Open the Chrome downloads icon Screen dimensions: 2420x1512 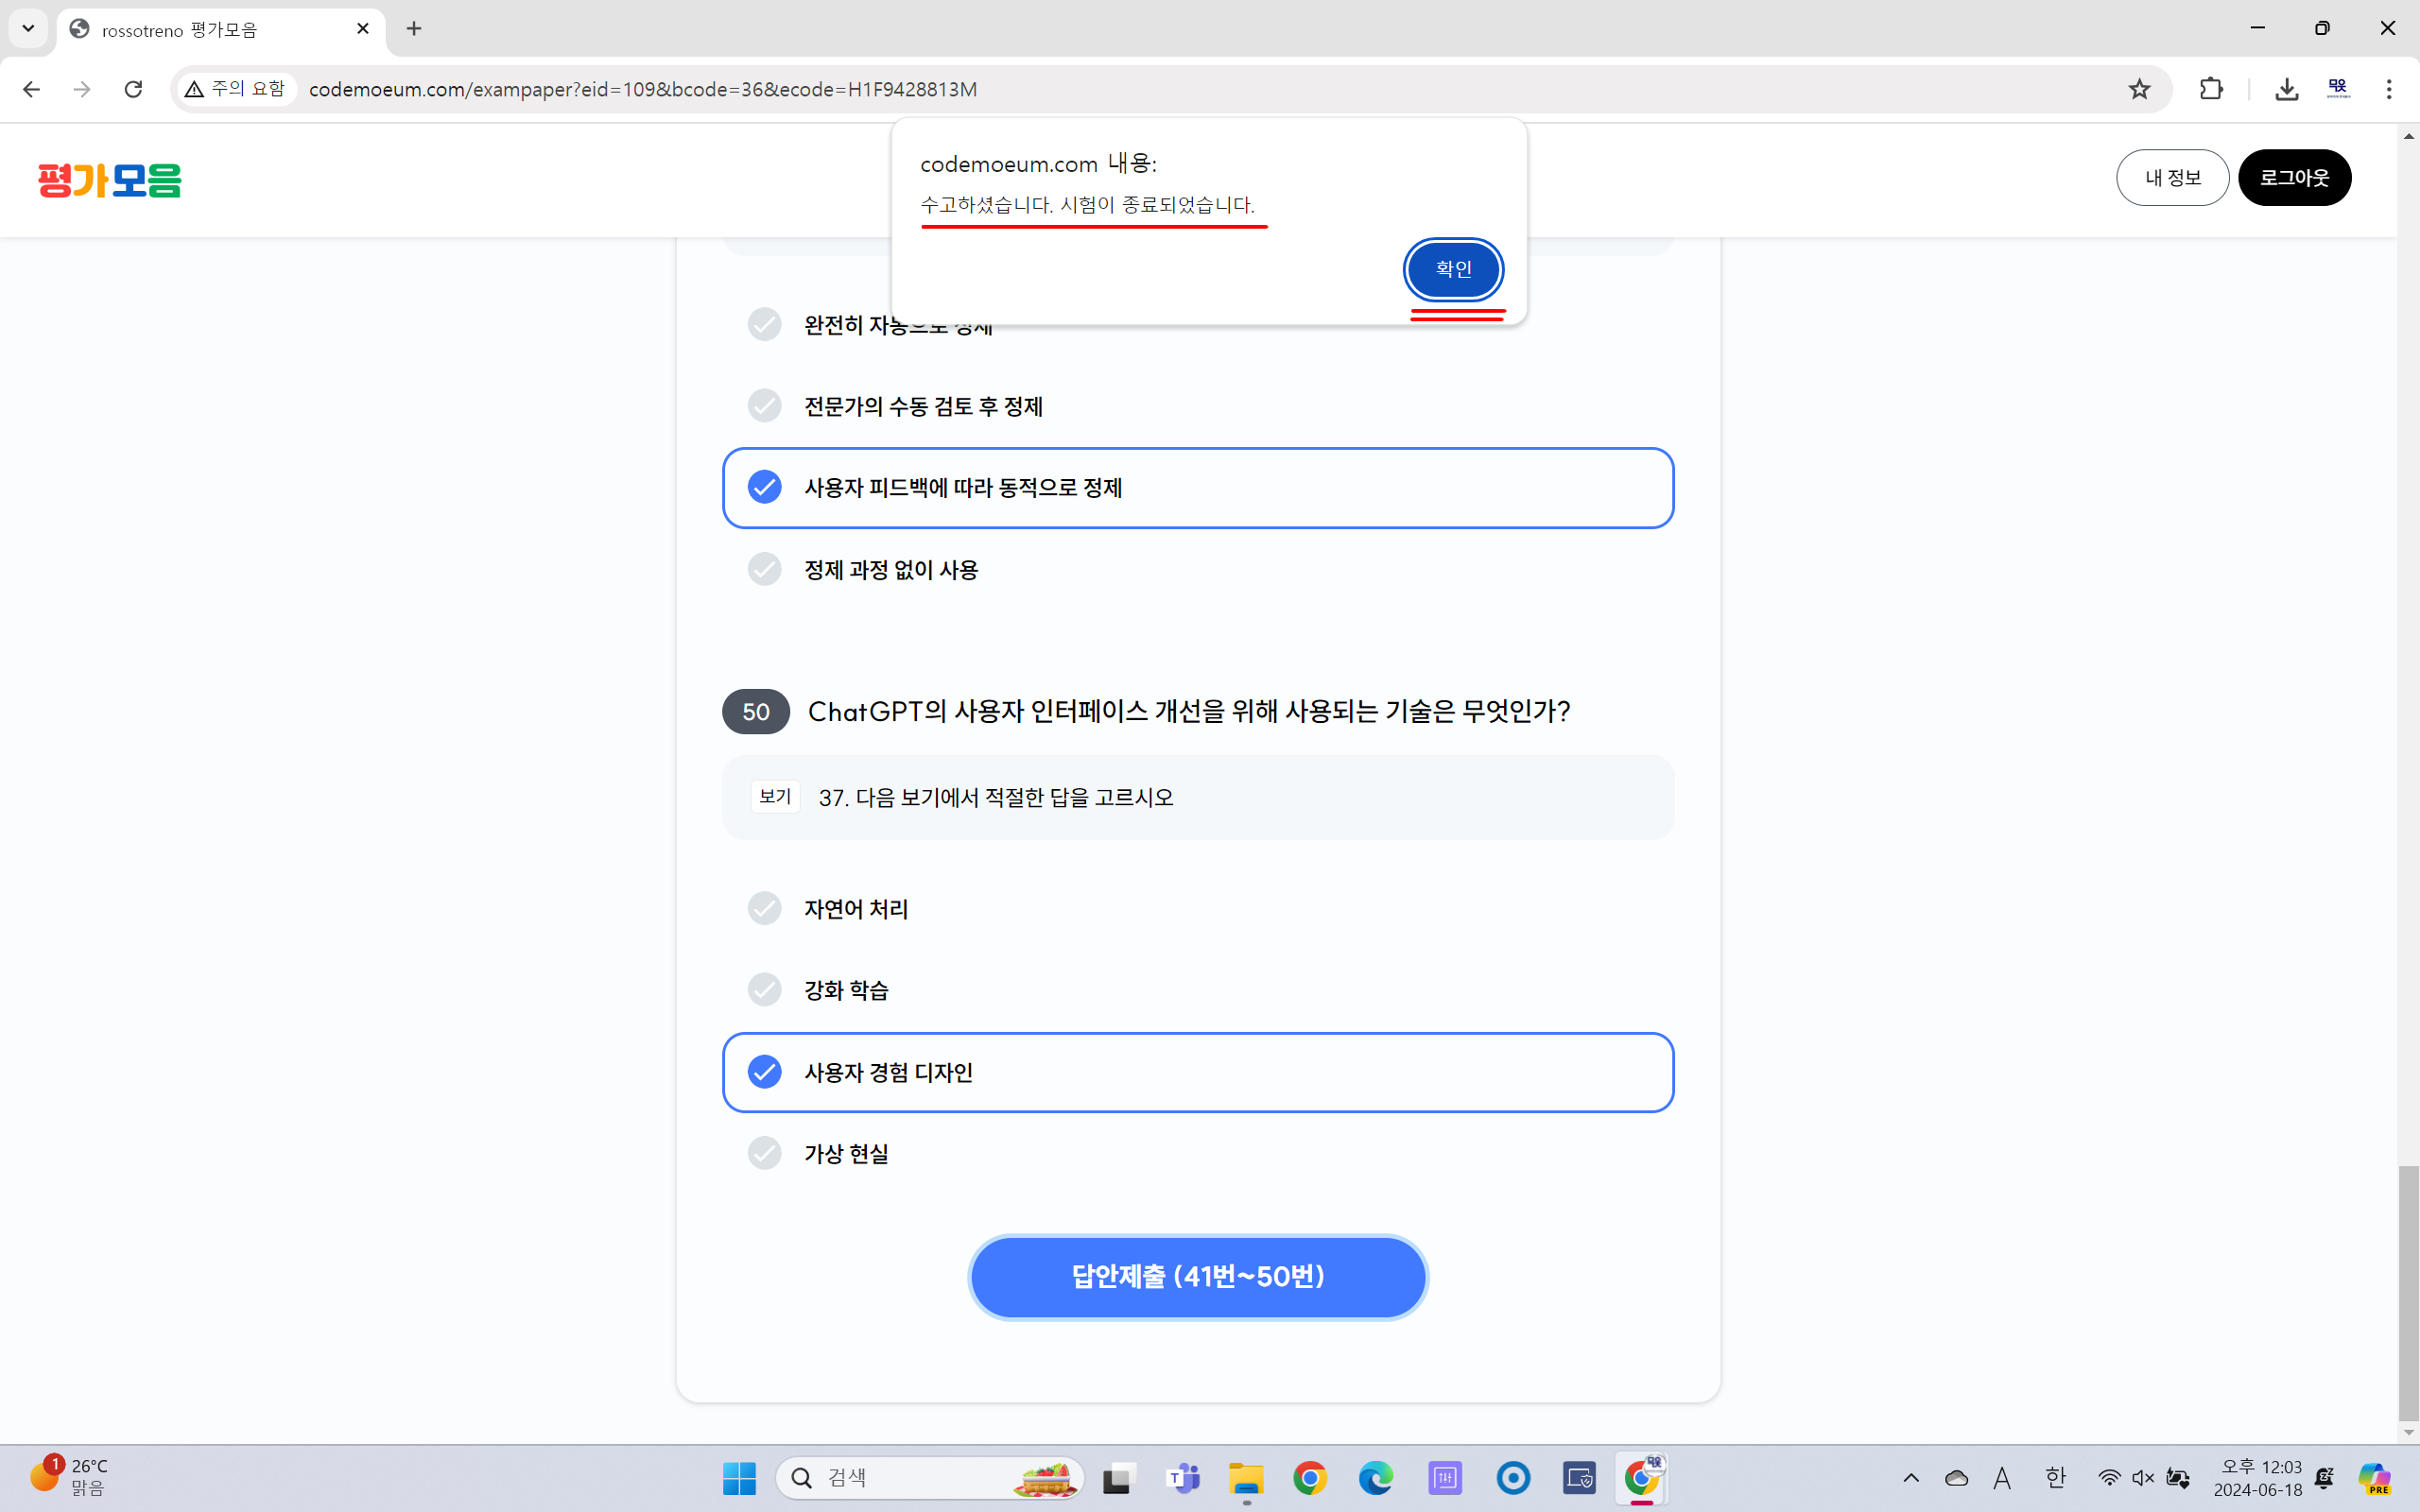[2286, 89]
